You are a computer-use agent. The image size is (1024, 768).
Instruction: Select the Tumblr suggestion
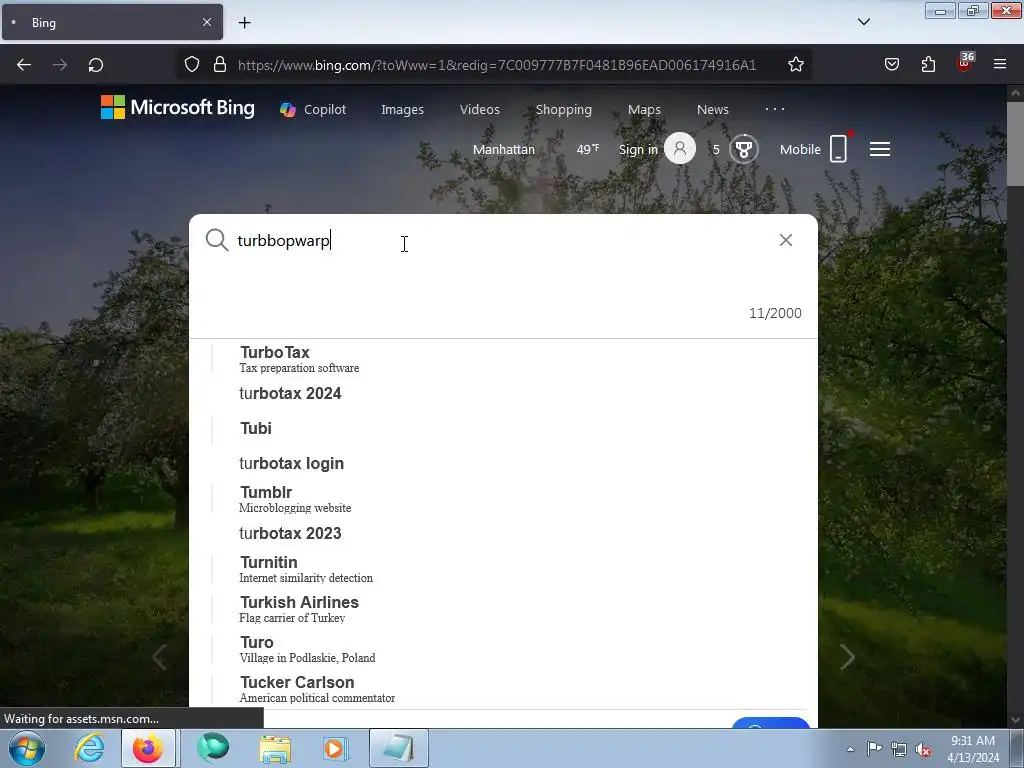(x=503, y=499)
